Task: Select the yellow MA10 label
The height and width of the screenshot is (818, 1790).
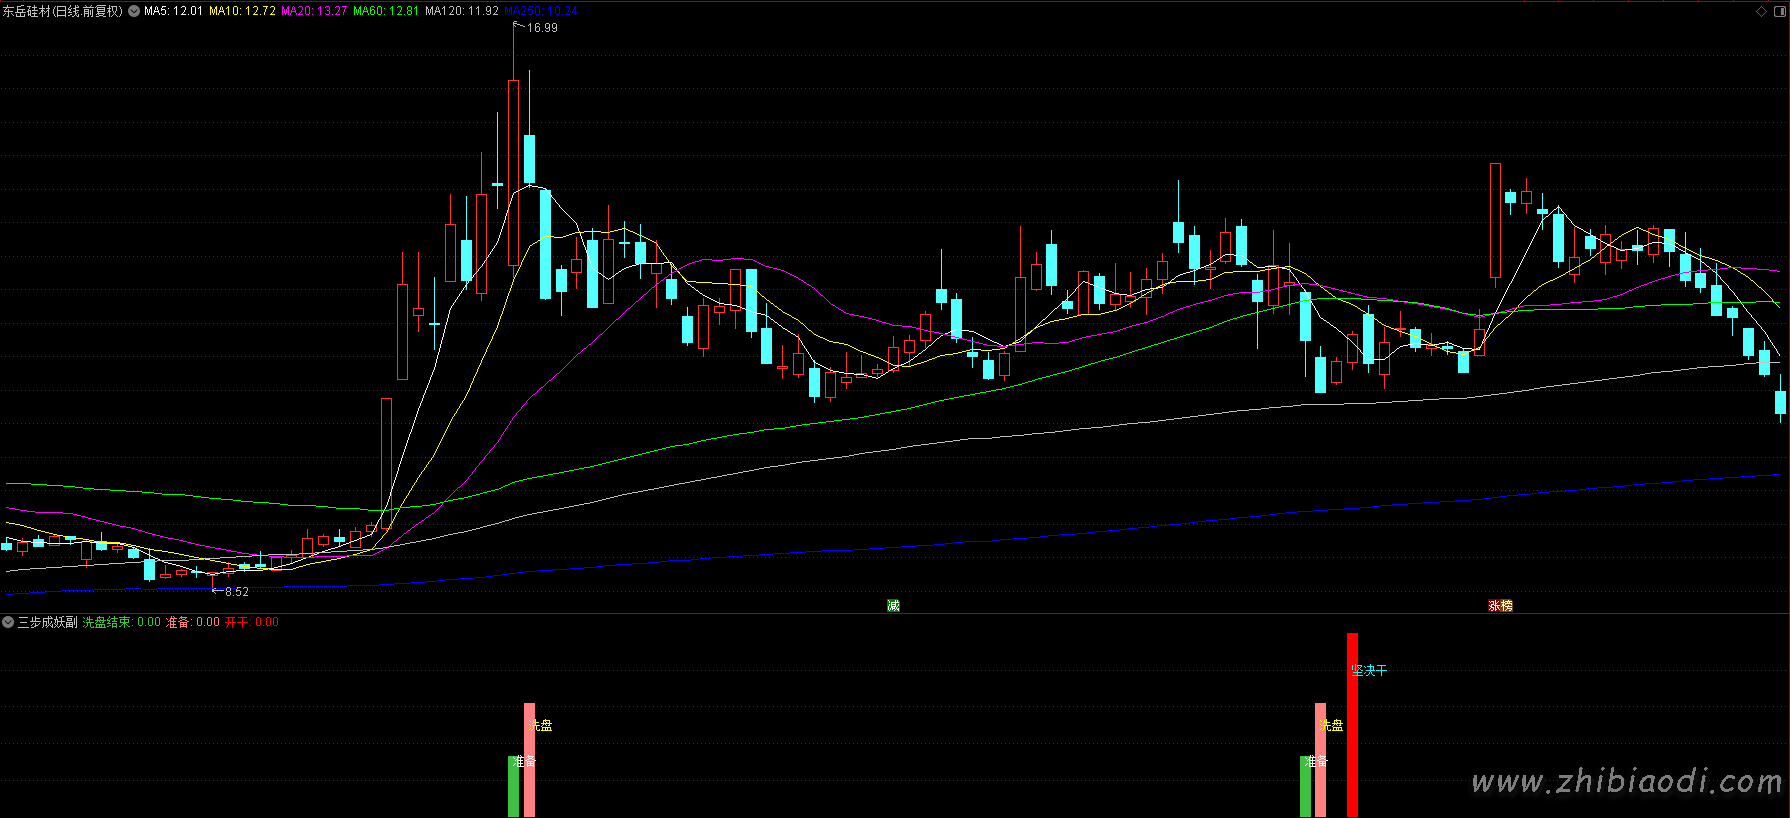Action: coord(242,11)
